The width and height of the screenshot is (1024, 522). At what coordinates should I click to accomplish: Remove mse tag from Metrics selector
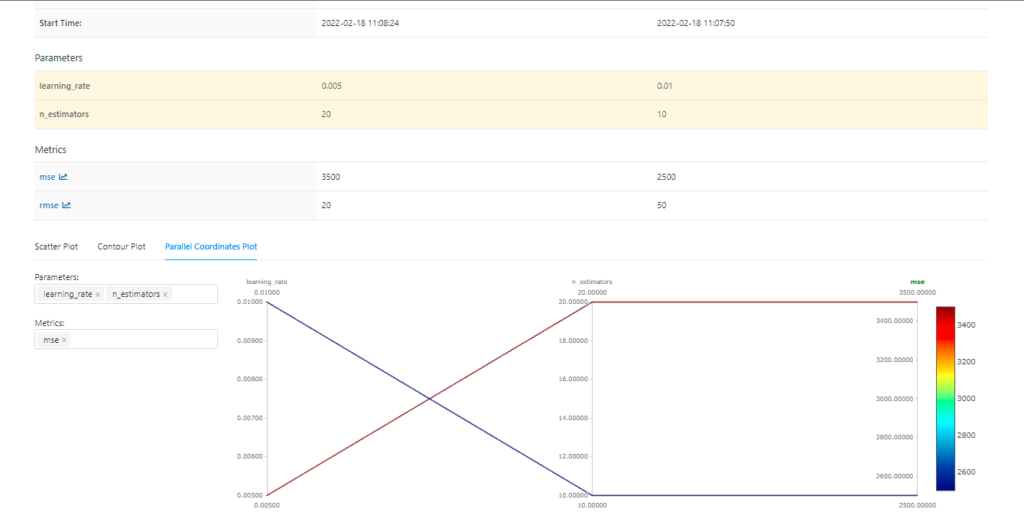point(64,340)
